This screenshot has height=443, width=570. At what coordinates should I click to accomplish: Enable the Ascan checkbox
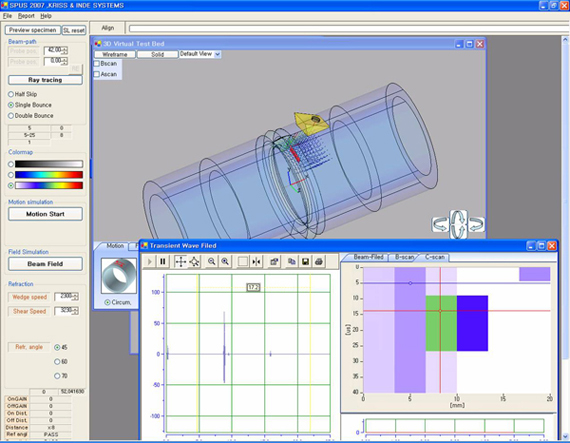pos(97,74)
